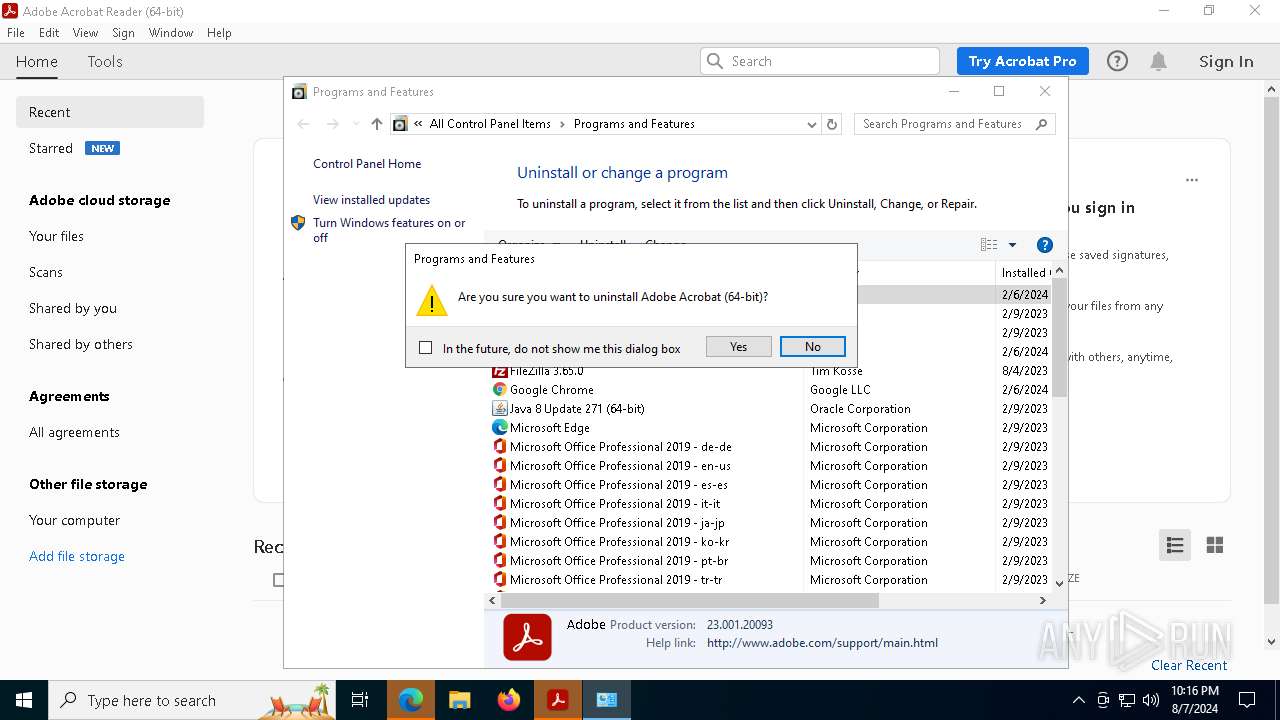Screen dimensions: 1280x720
Task: Click the Installed On column header
Action: [1023, 272]
